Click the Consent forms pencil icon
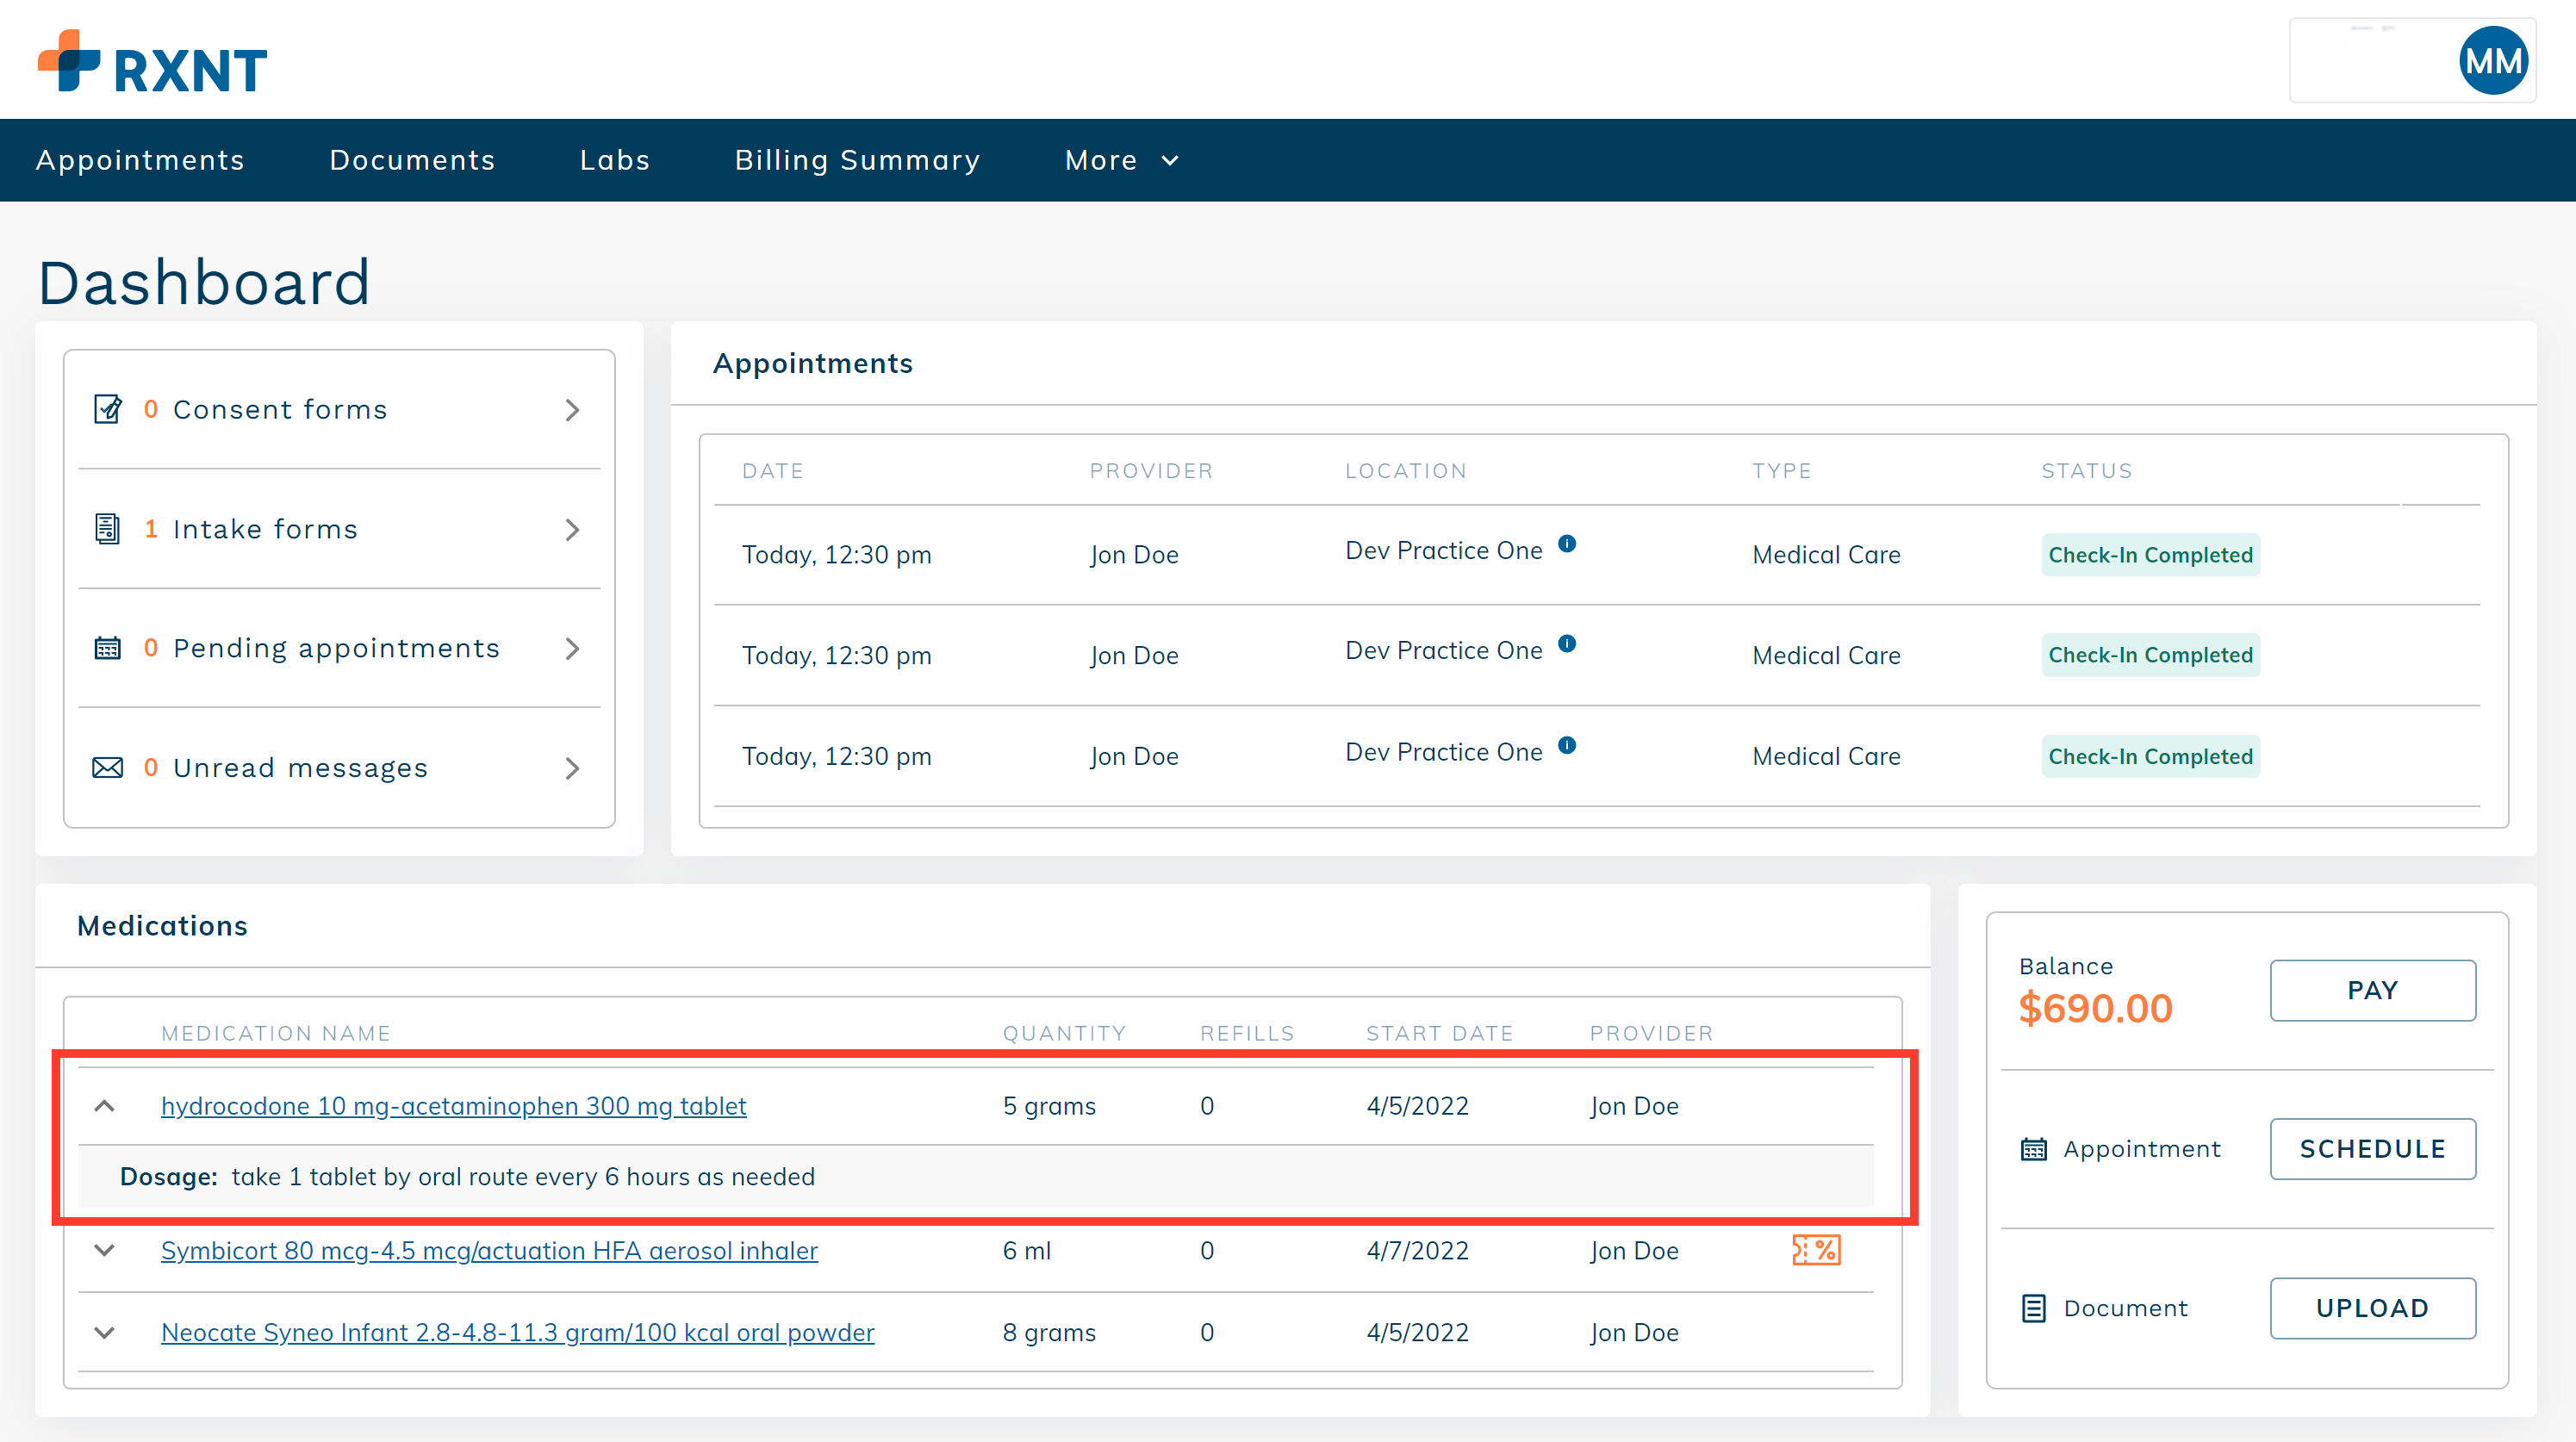 pos(108,409)
